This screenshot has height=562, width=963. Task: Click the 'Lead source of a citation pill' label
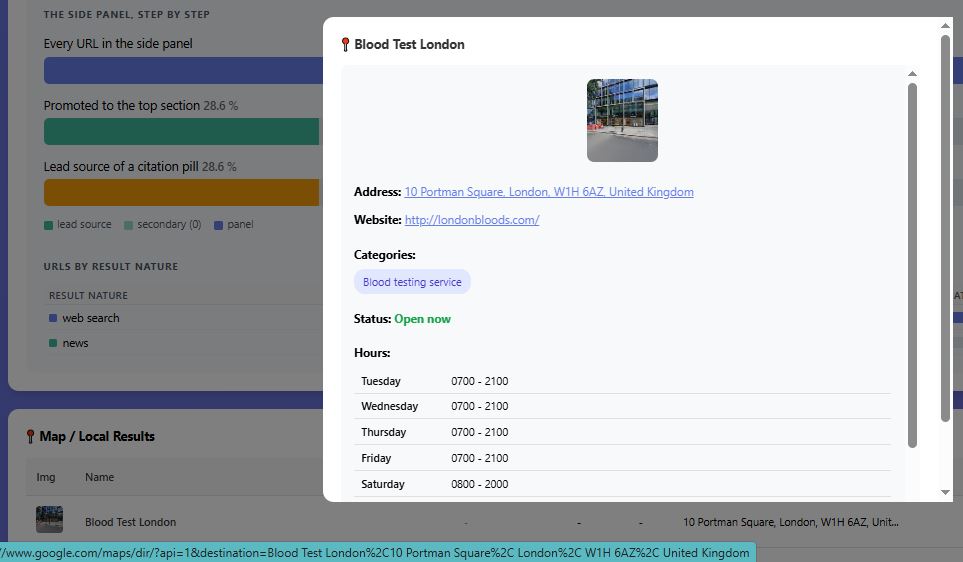point(121,166)
